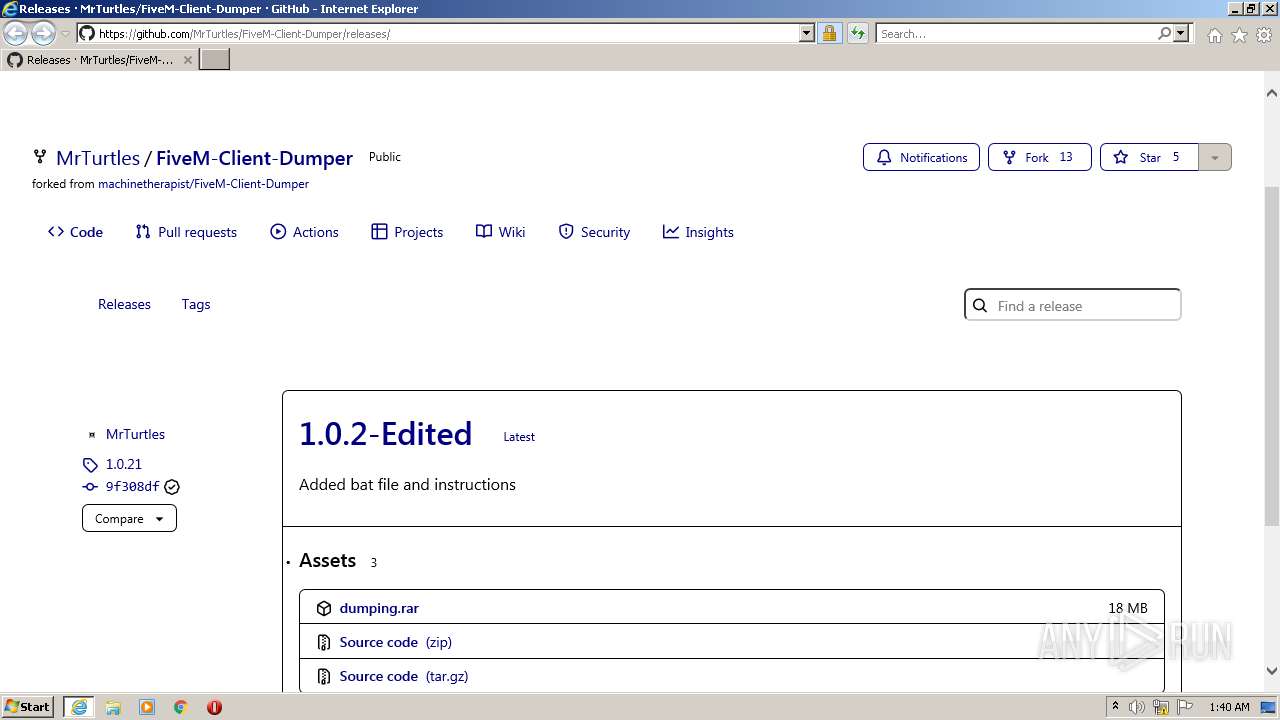
Task: Show hidden tray icons arrow
Action: 1115,706
